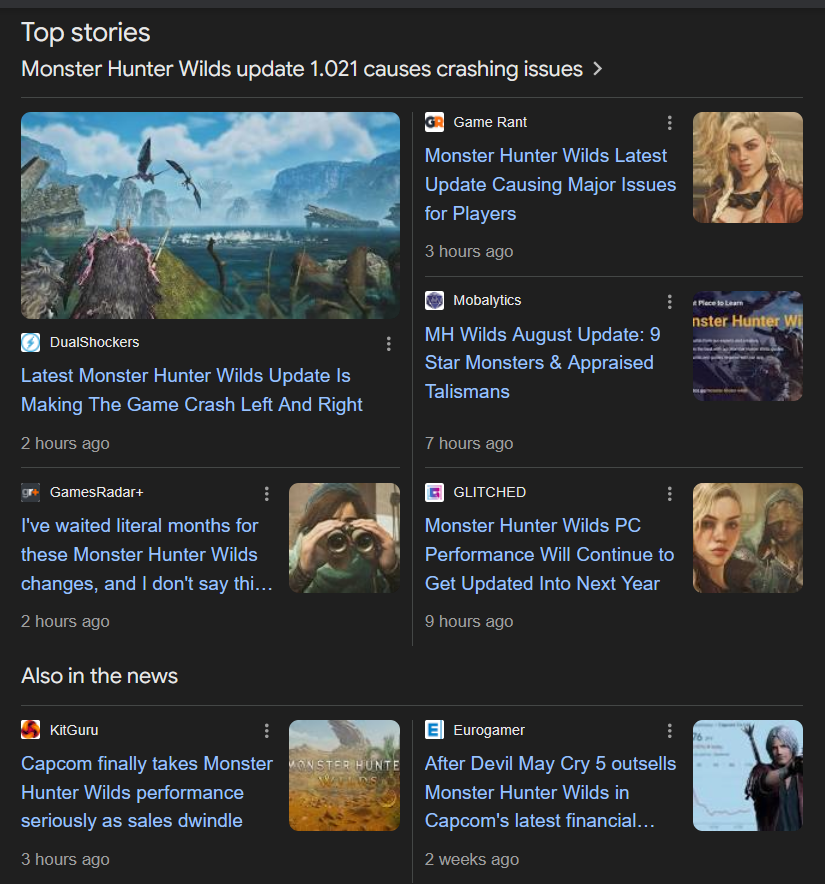Click the 'GamesRadar+' source name
The height and width of the screenshot is (884, 825).
(96, 492)
